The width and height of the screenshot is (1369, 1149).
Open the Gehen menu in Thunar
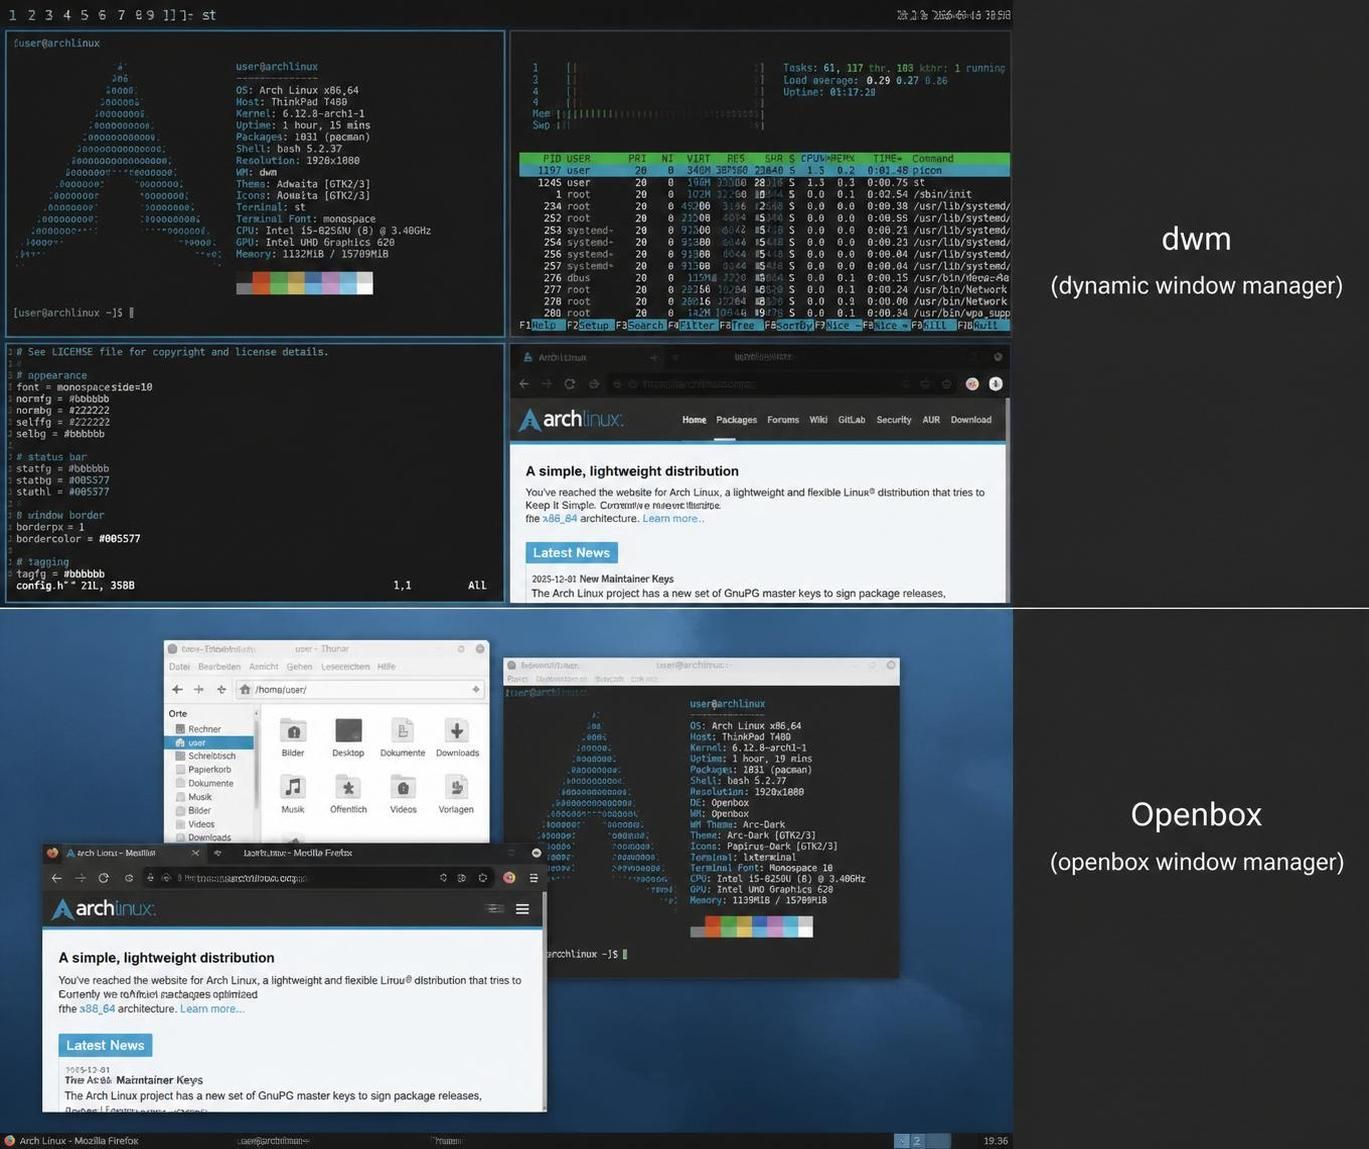pos(299,667)
